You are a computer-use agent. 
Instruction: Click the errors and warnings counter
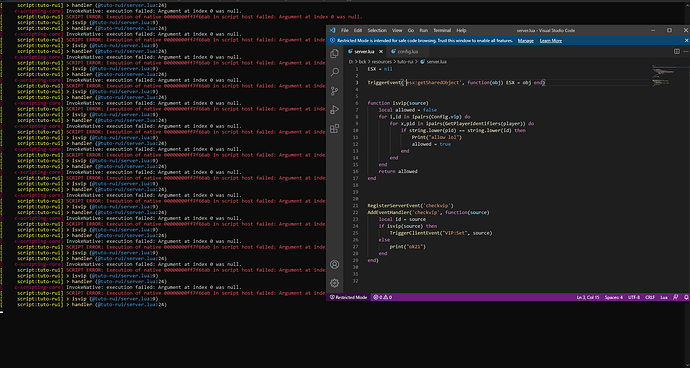point(382,297)
